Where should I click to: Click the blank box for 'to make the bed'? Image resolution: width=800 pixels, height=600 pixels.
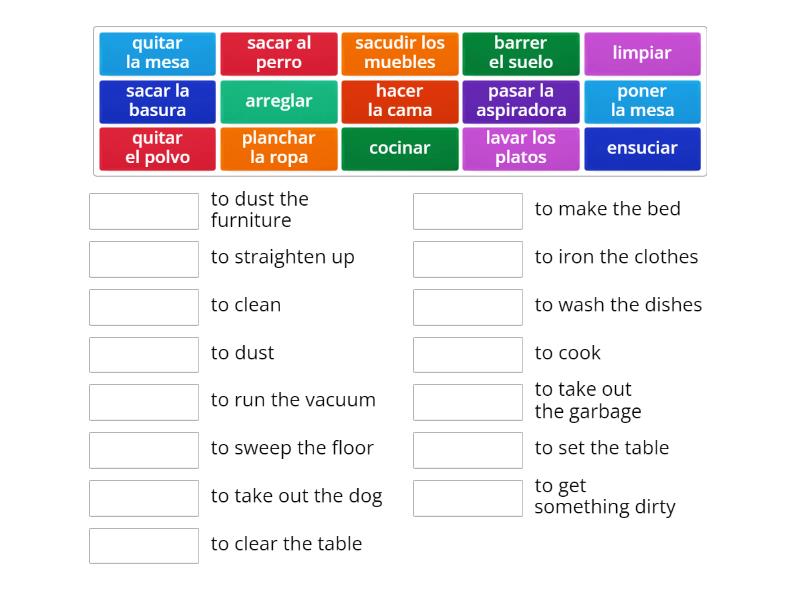pyautogui.click(x=468, y=211)
